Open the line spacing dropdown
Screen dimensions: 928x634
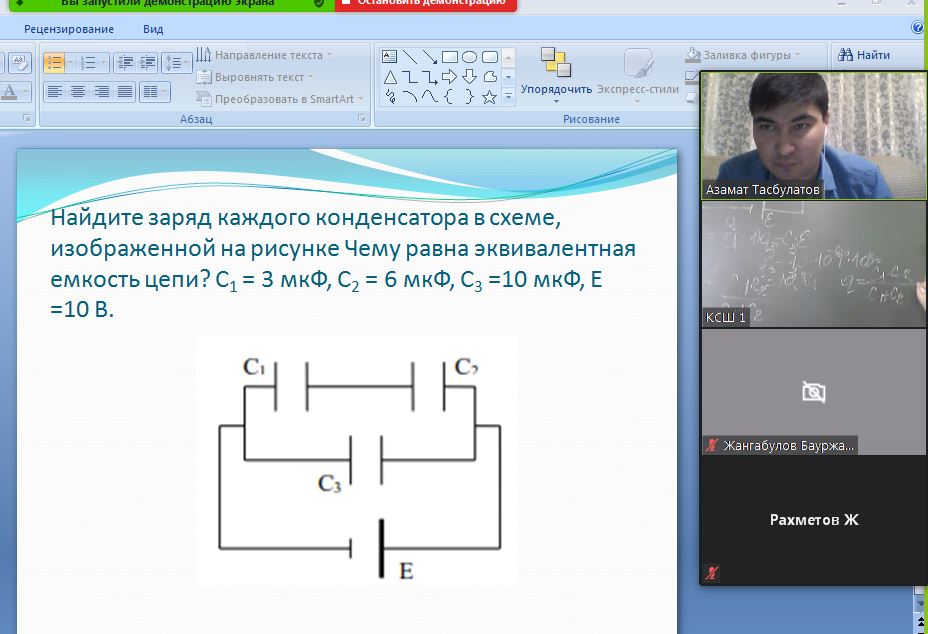coord(176,62)
